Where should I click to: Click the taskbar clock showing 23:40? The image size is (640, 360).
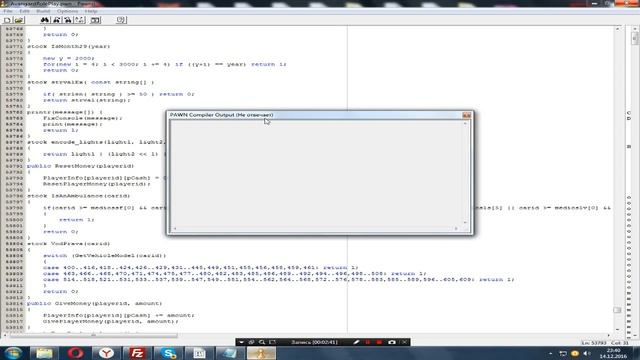613,353
